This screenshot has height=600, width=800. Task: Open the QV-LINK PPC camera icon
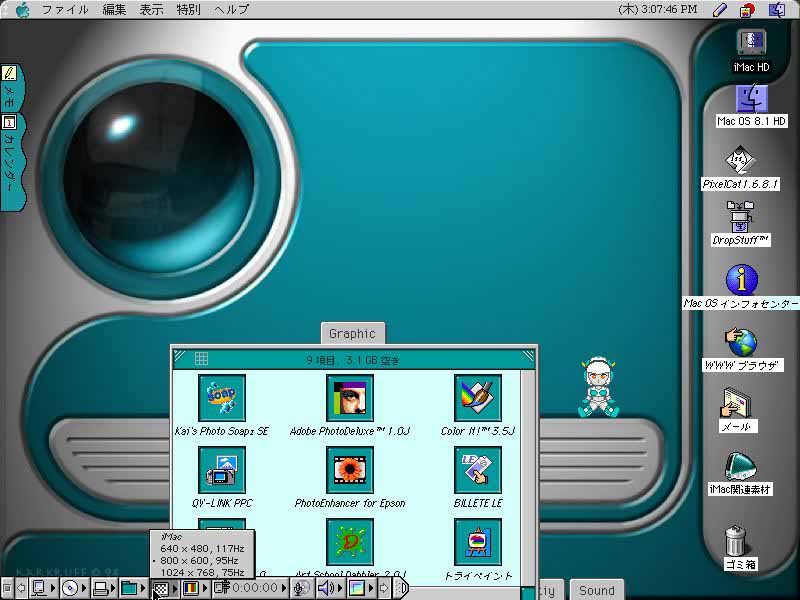221,470
